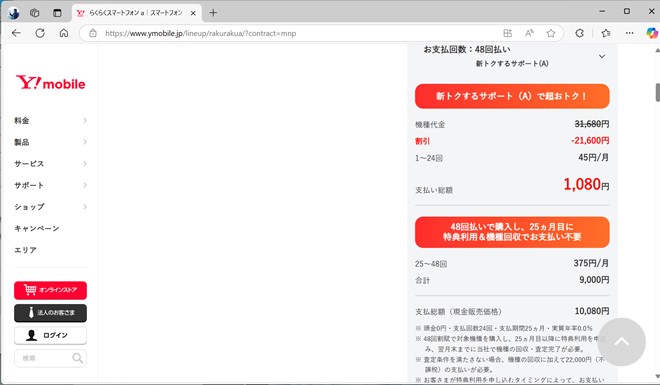The image size is (660, 385).
Task: Open the エリア menu item
Action: point(26,250)
